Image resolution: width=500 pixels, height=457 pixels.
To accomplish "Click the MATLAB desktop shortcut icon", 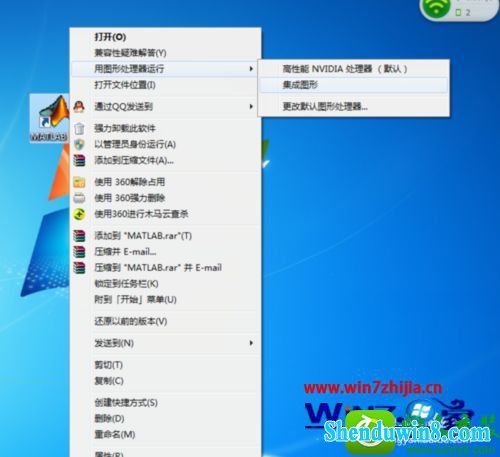I will 49,118.
